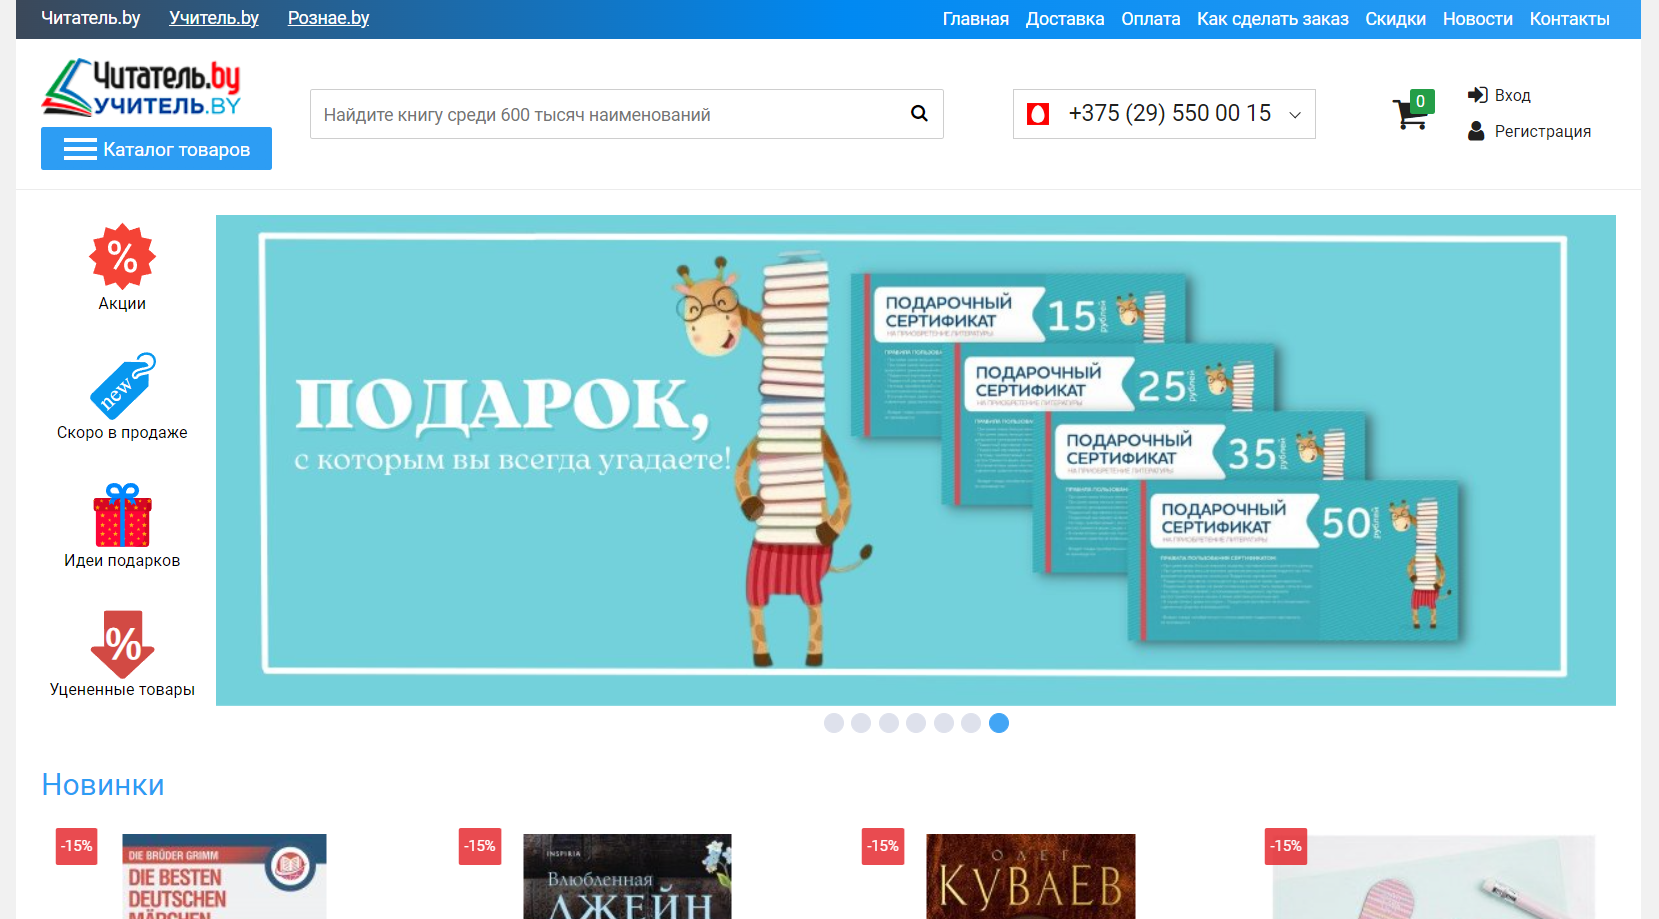Click the Акции percent badge icon
The width and height of the screenshot is (1659, 919).
click(122, 256)
